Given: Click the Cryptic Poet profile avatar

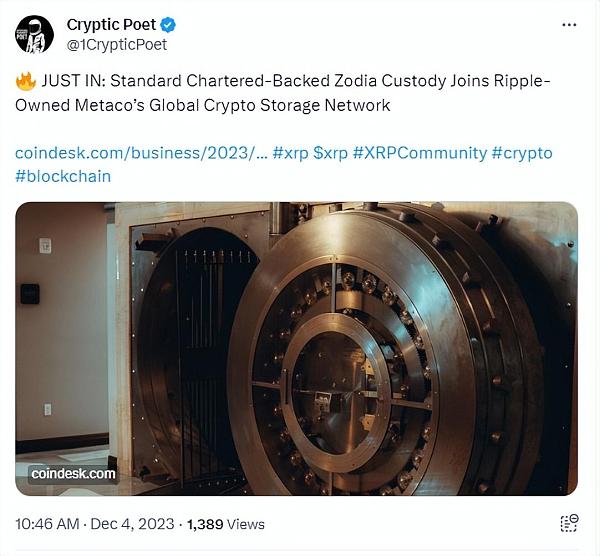Looking at the screenshot, I should (x=34, y=34).
